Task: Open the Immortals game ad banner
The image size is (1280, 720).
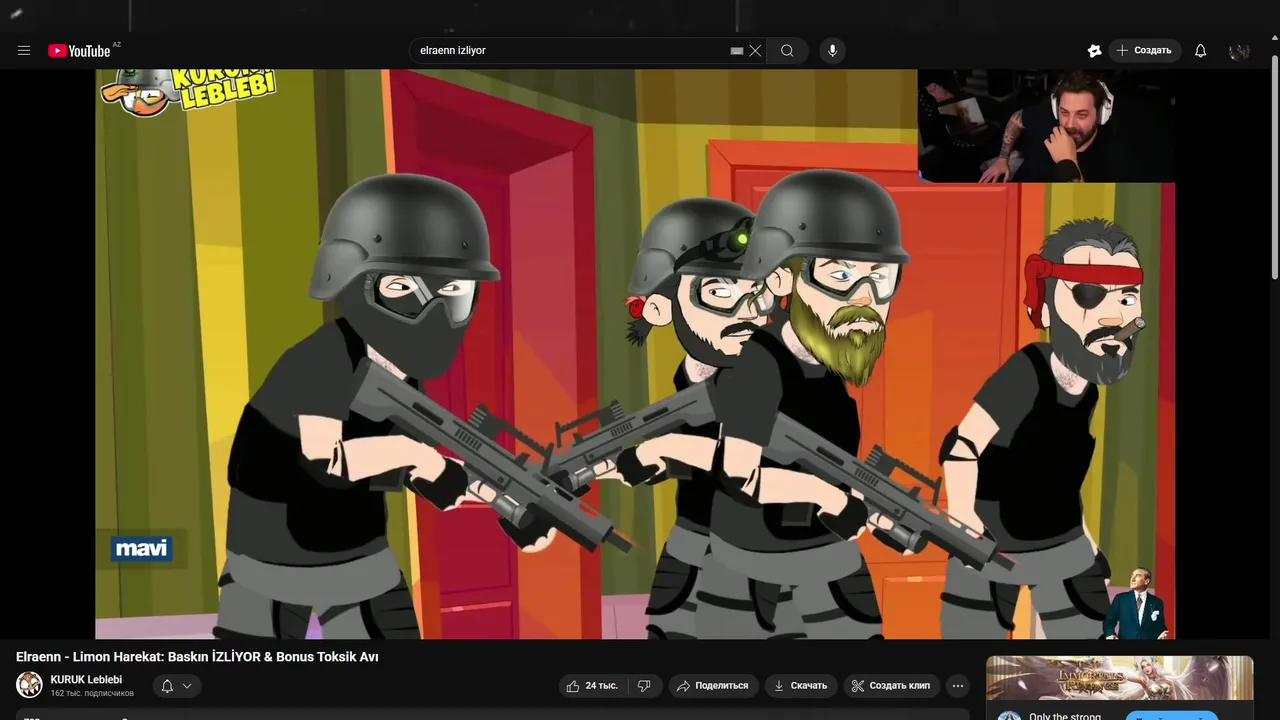Action: coord(1119,678)
